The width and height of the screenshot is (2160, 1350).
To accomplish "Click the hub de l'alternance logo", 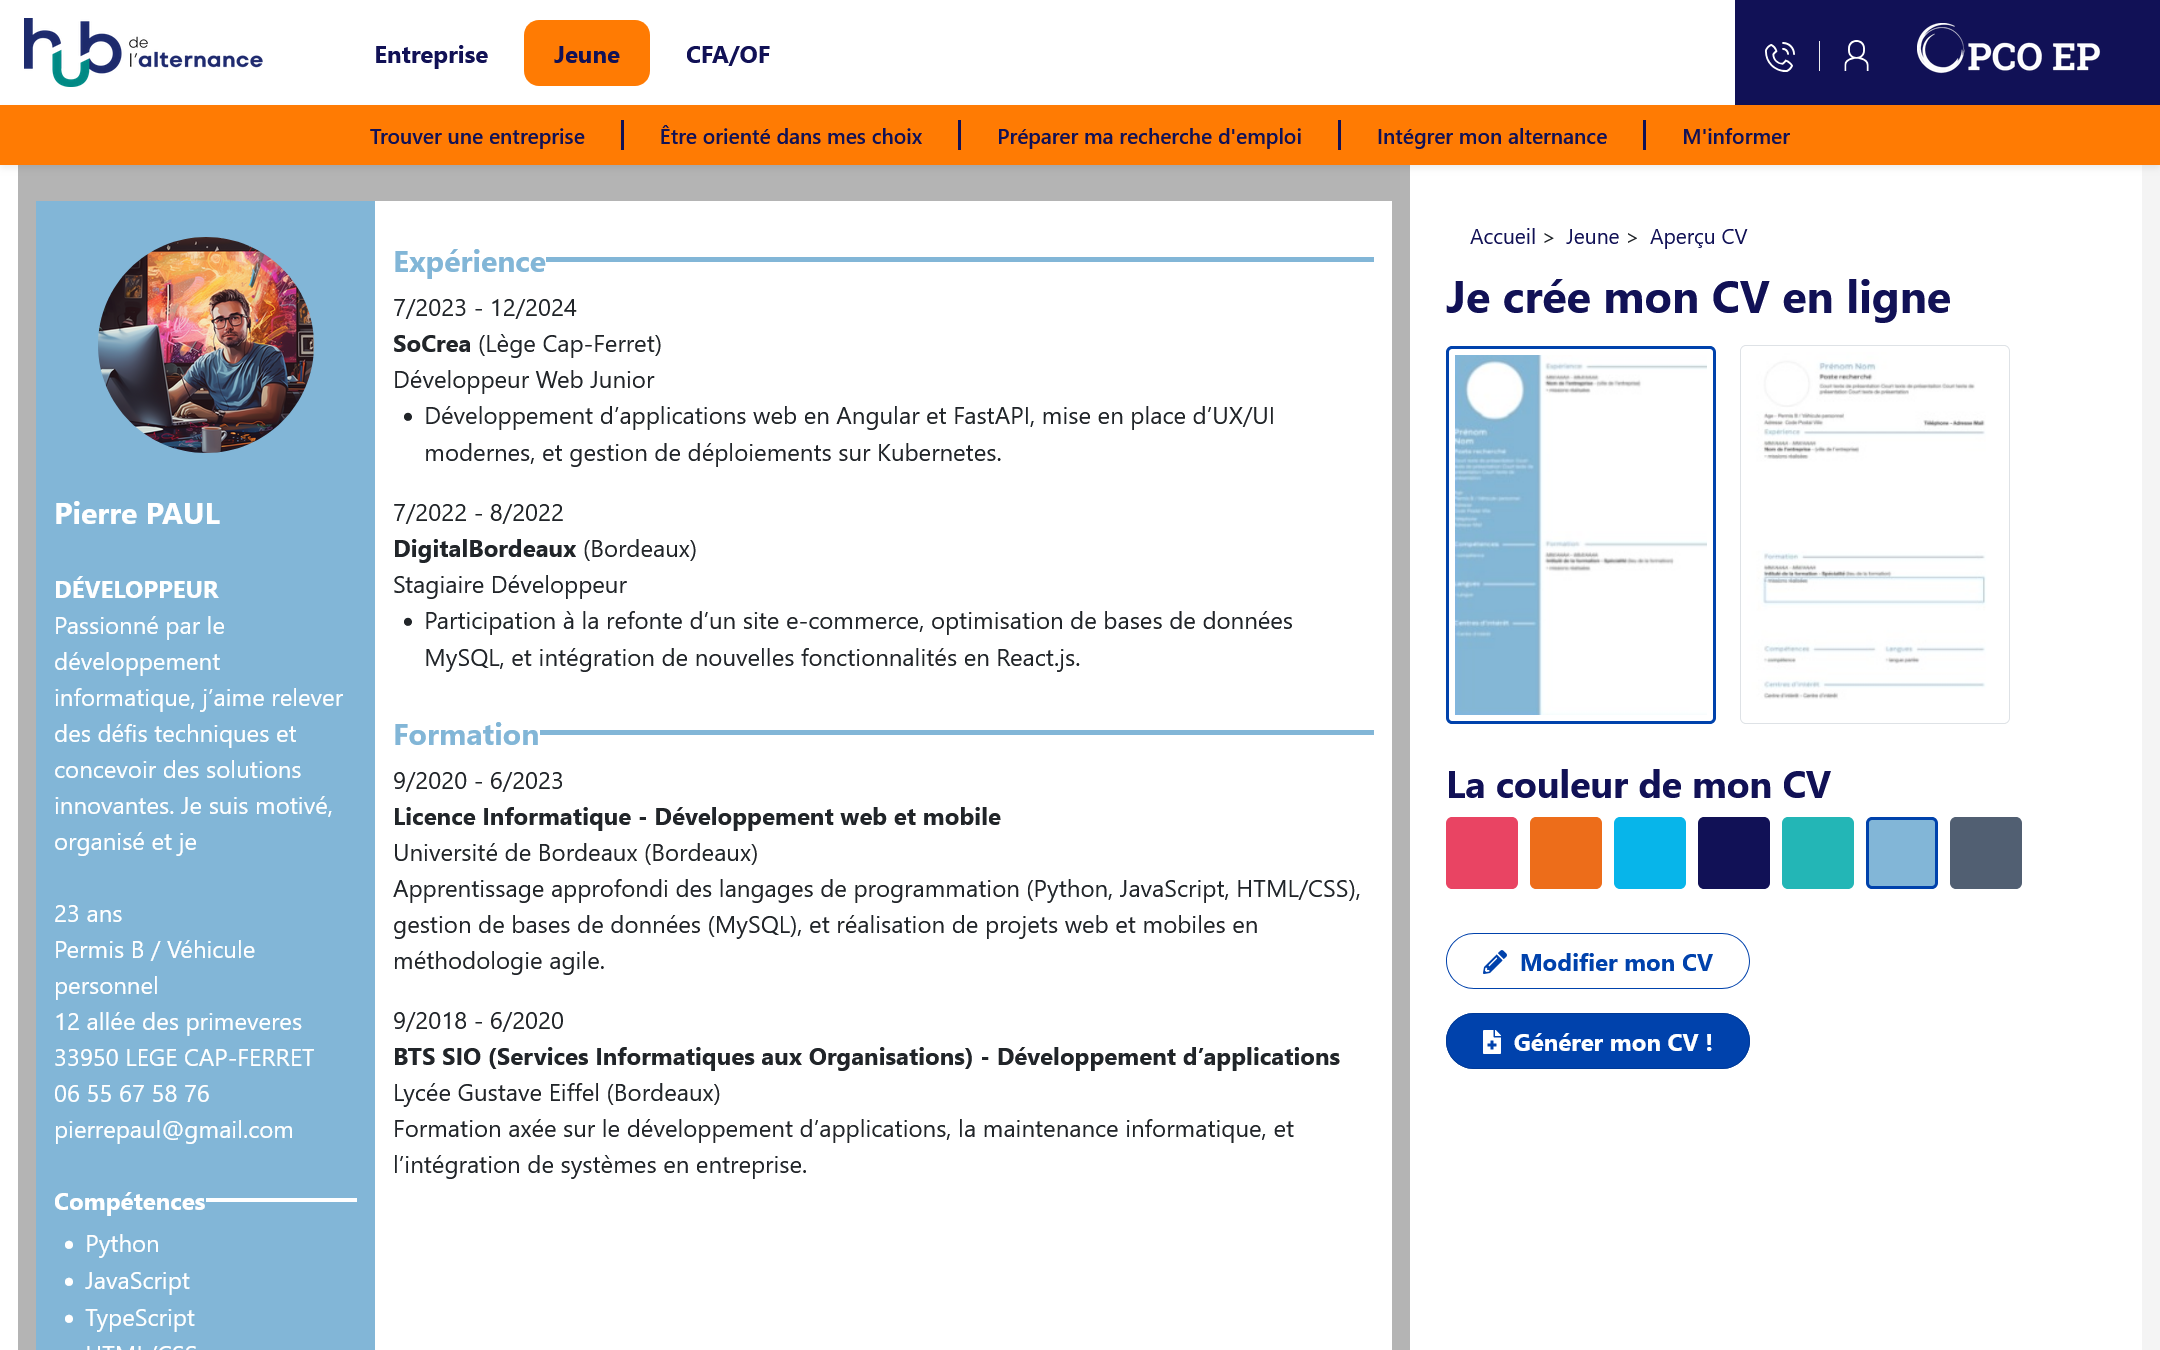I will (x=143, y=53).
